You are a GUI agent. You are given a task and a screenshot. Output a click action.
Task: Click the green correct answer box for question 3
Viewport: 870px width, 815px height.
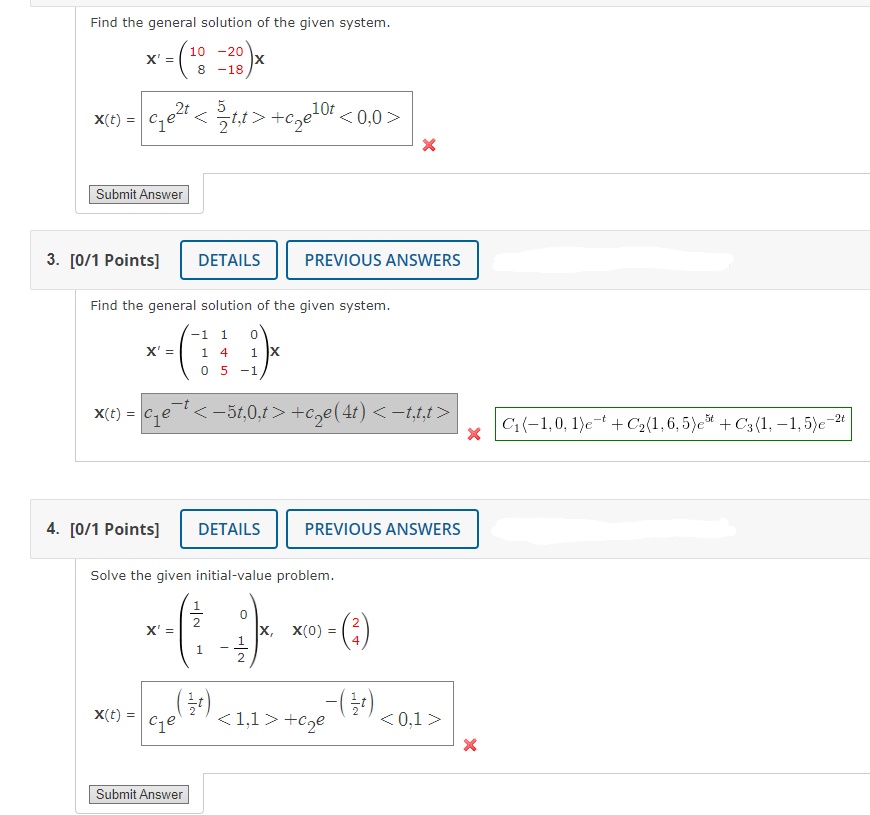pyautogui.click(x=673, y=423)
